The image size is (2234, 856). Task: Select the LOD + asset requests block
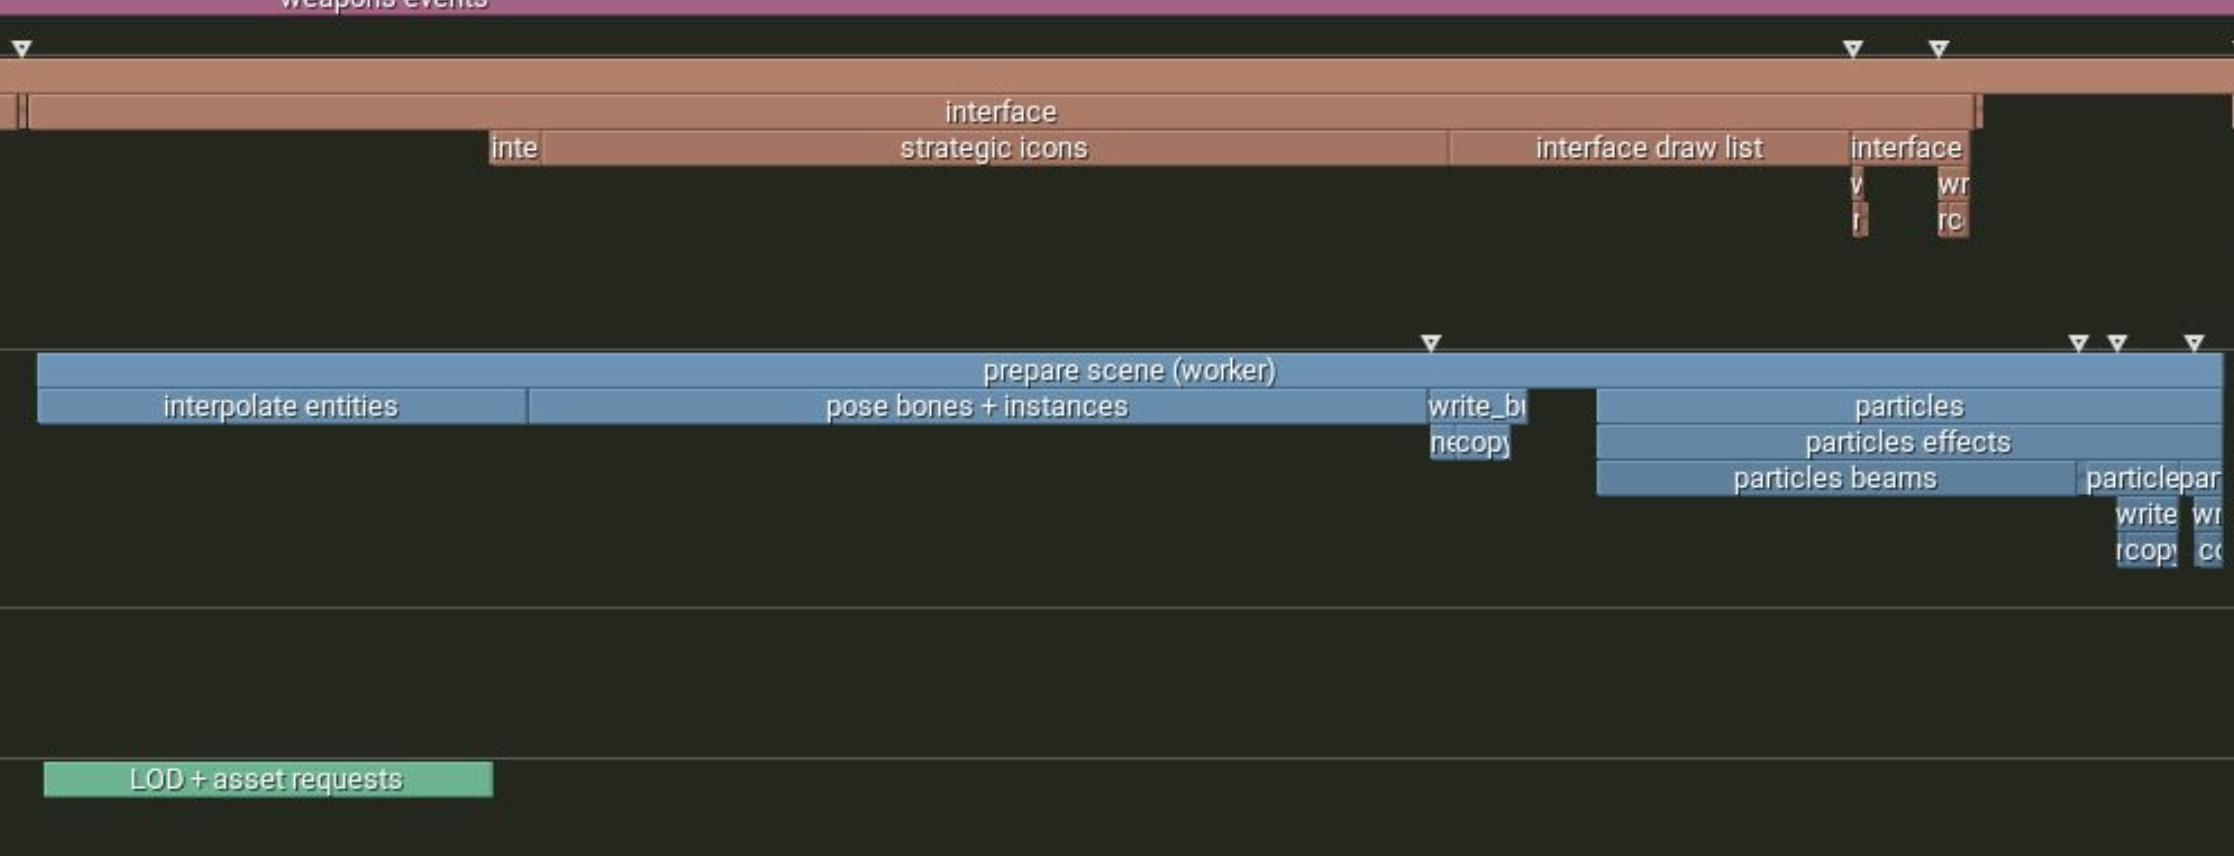268,779
